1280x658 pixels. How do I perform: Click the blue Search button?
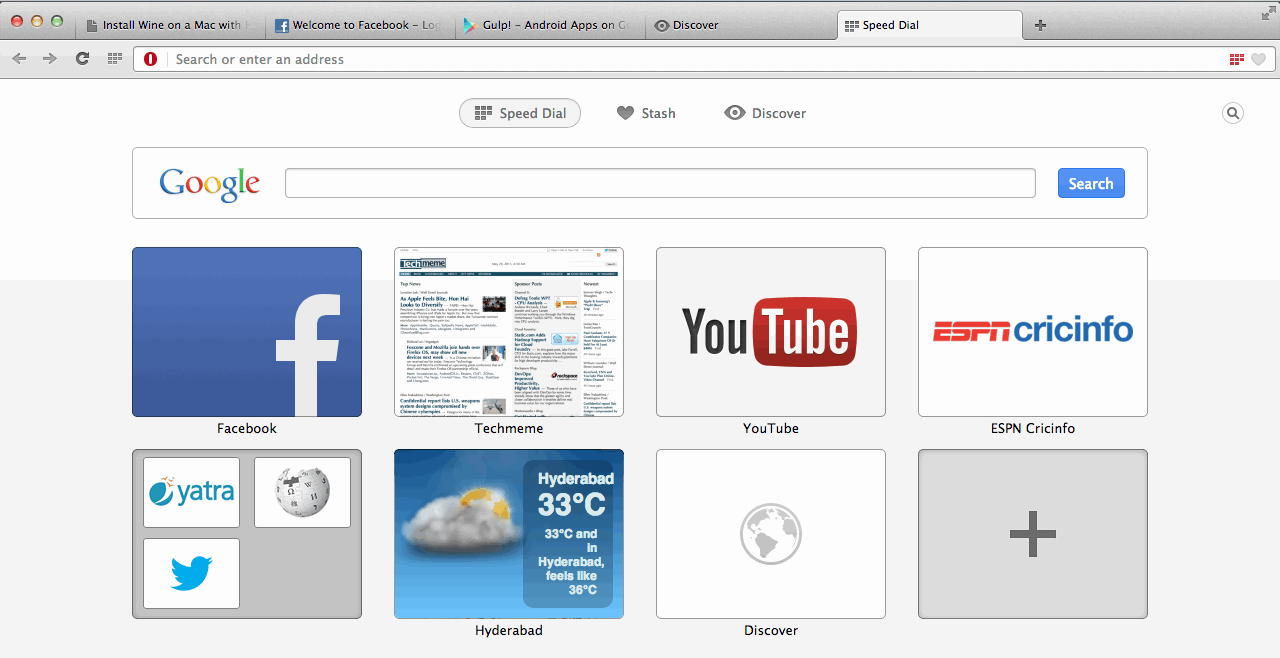(x=1091, y=184)
